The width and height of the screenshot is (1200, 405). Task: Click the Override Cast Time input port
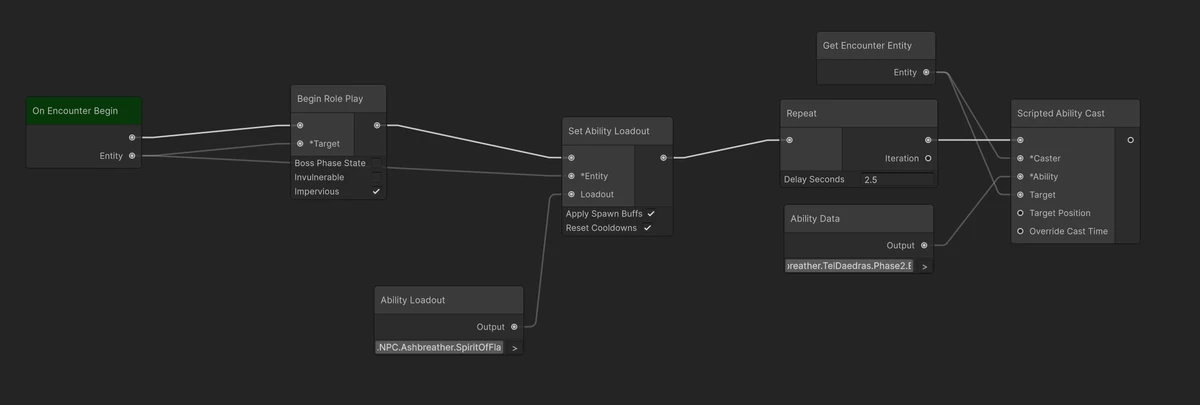click(x=1020, y=231)
